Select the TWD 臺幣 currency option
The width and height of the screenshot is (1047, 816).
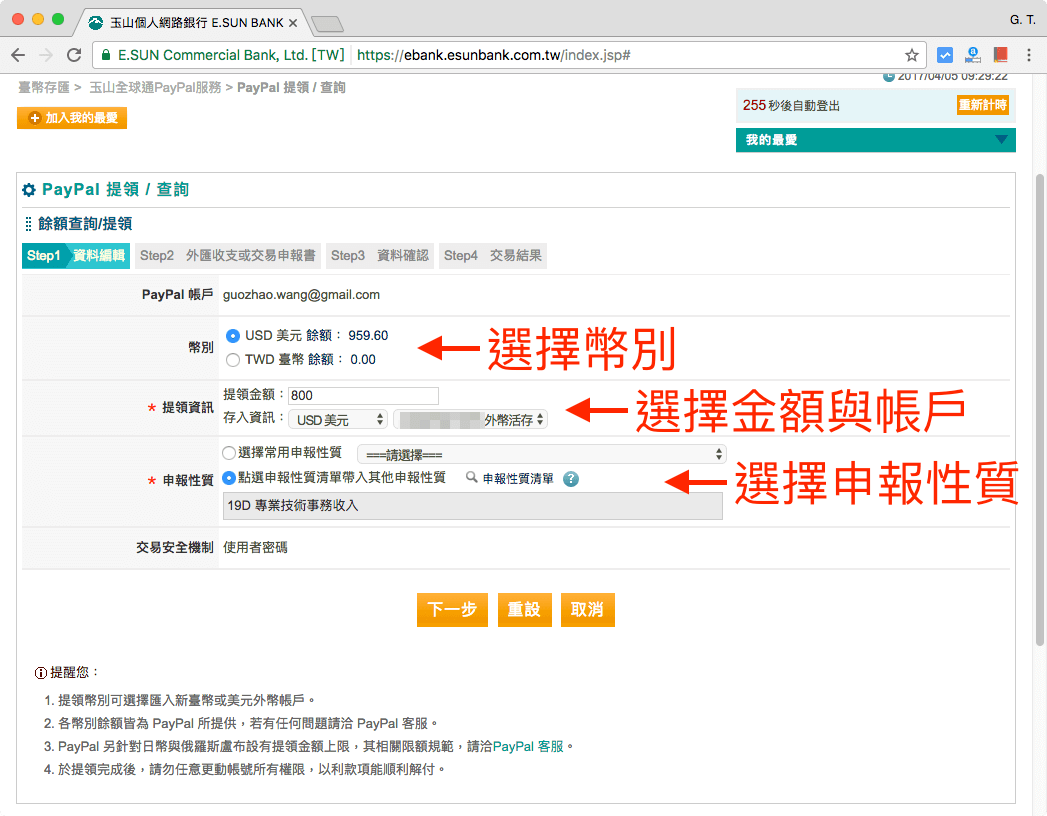232,360
